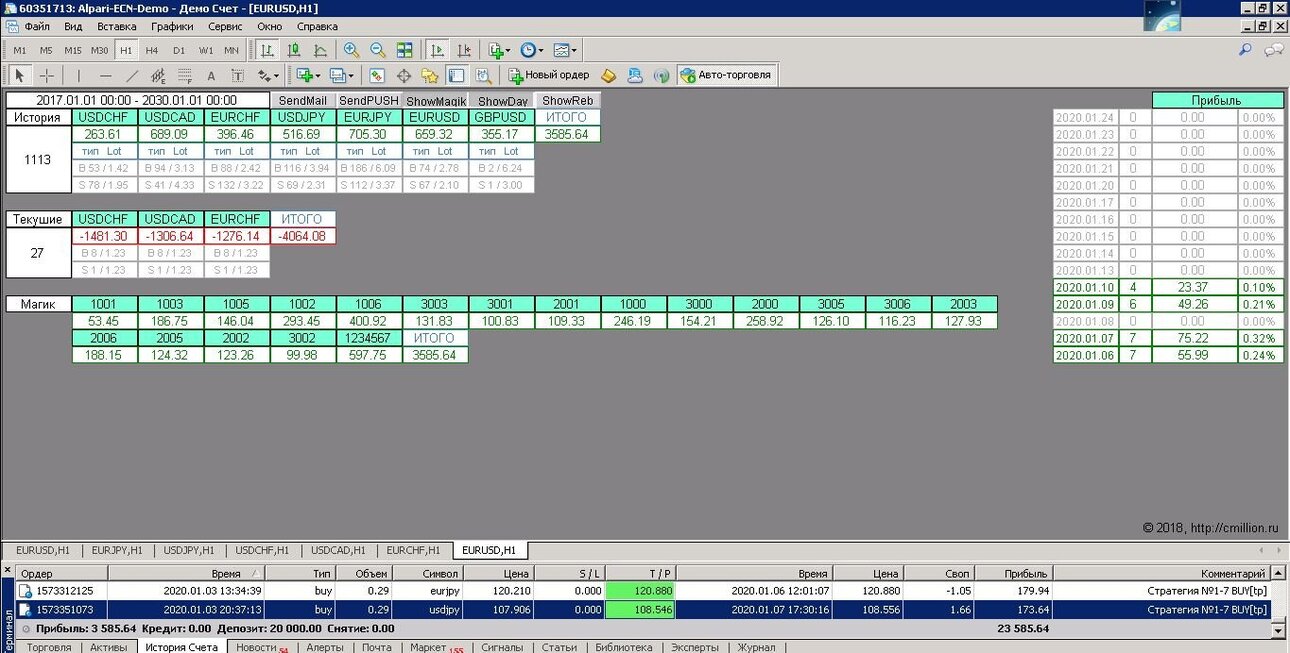This screenshot has width=1290, height=653.
Task: Toggle the Terminal window icon
Action: [x=456, y=75]
